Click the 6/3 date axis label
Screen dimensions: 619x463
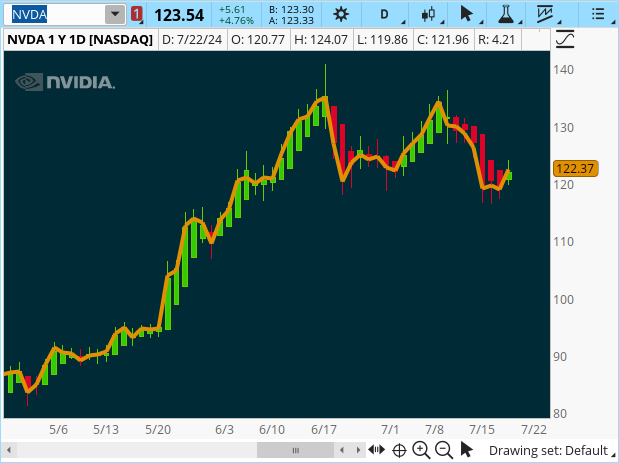(x=224, y=429)
